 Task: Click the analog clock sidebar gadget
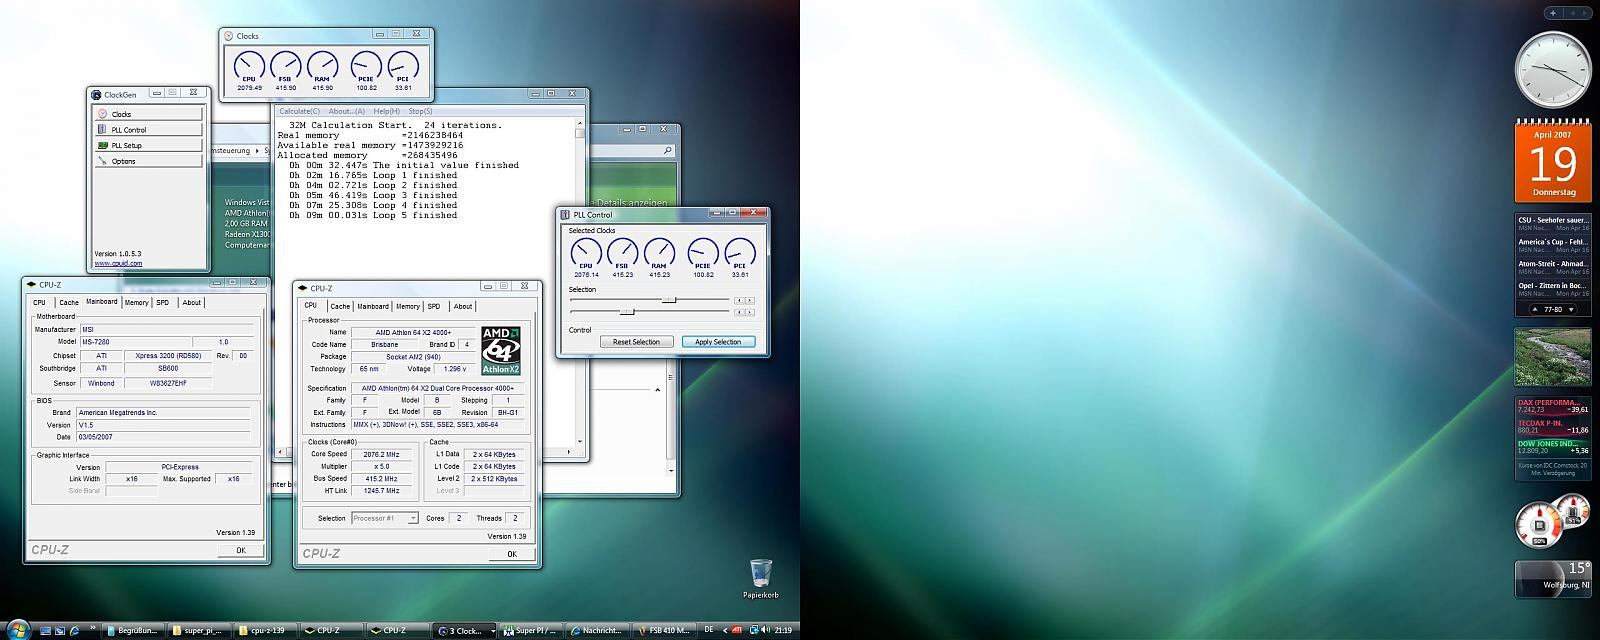pos(1553,70)
